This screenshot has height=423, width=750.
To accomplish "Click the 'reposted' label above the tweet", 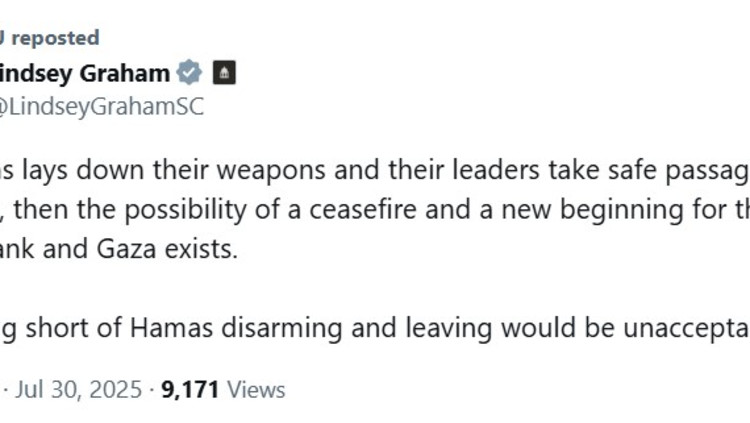I will pos(56,38).
